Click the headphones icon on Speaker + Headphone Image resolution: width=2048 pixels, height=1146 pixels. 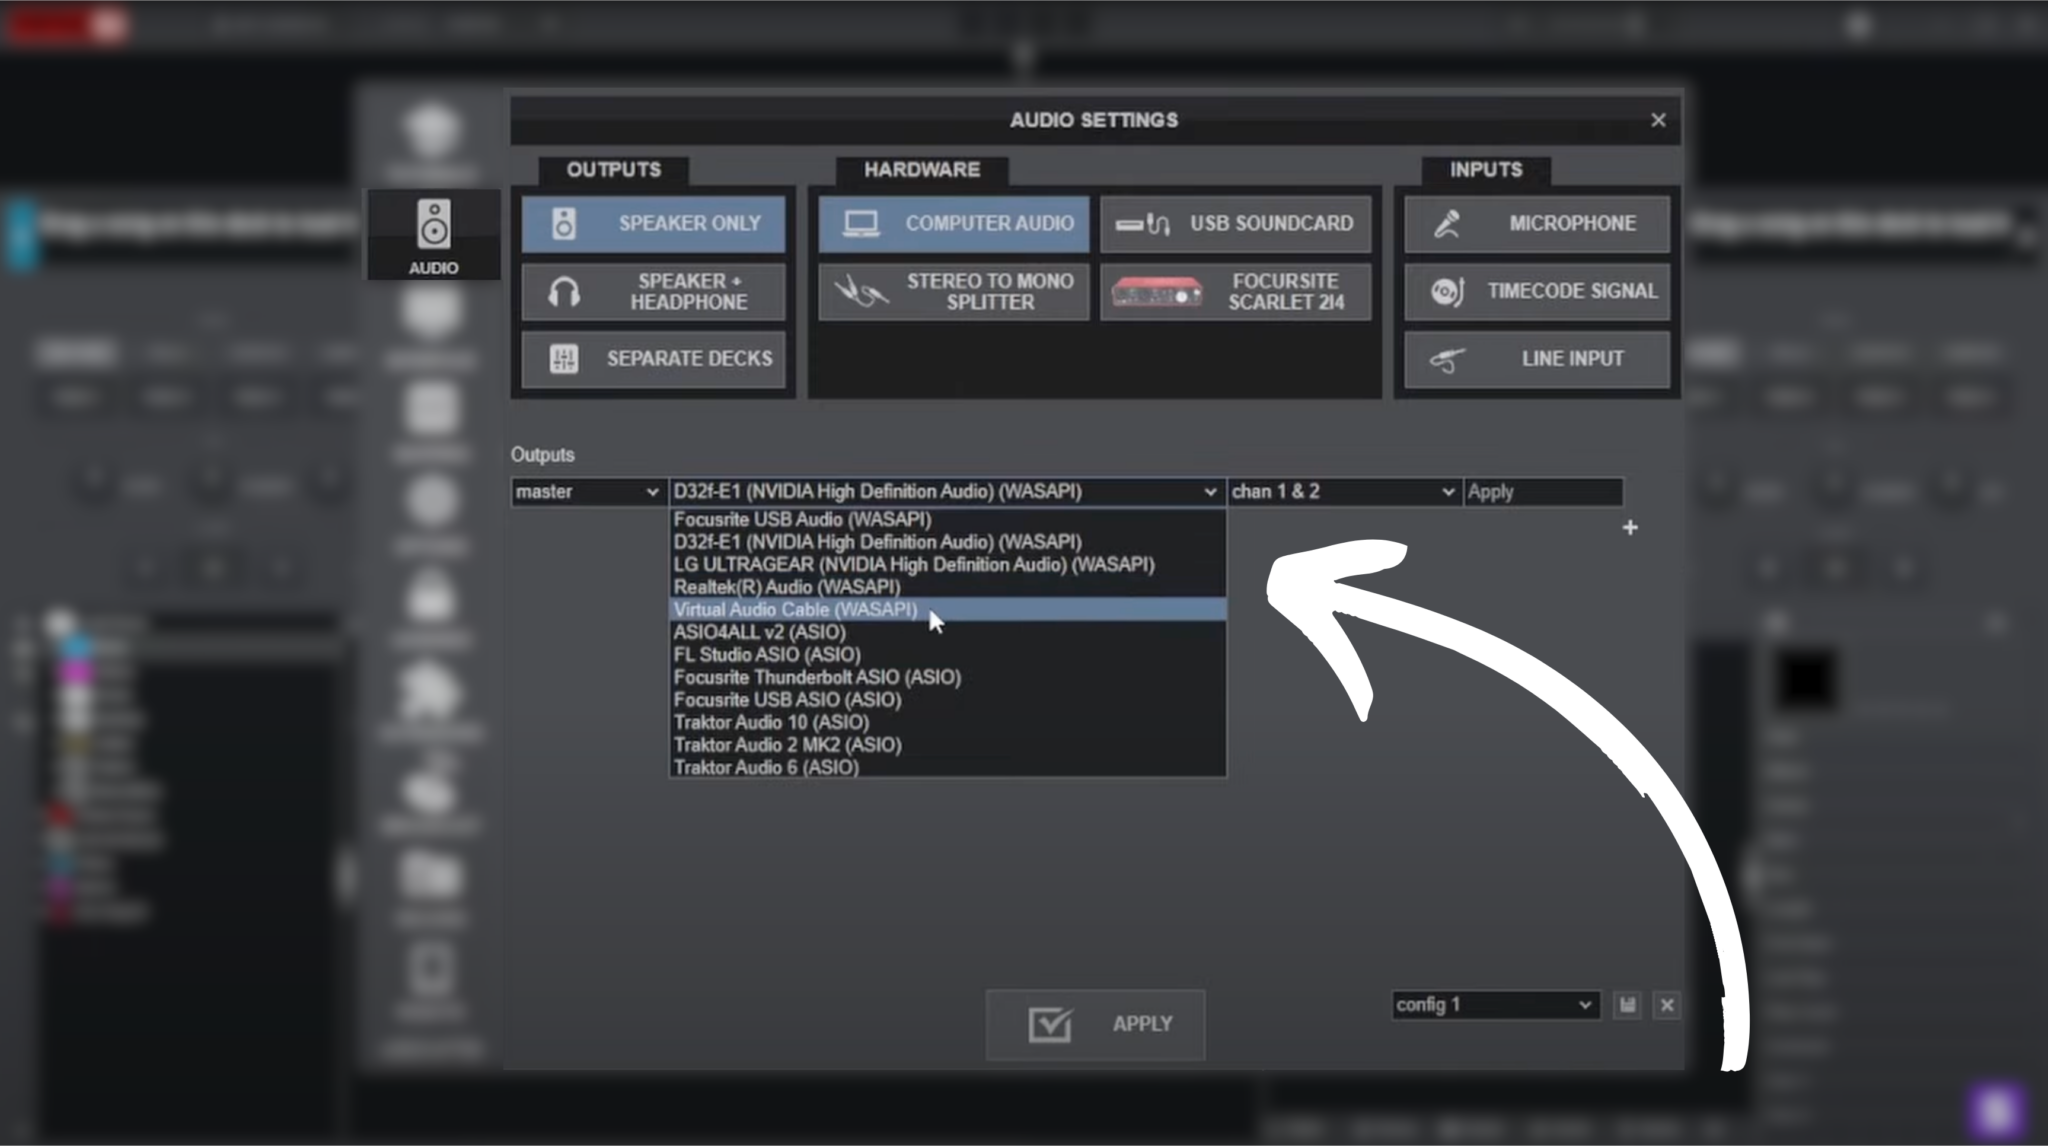coord(566,291)
